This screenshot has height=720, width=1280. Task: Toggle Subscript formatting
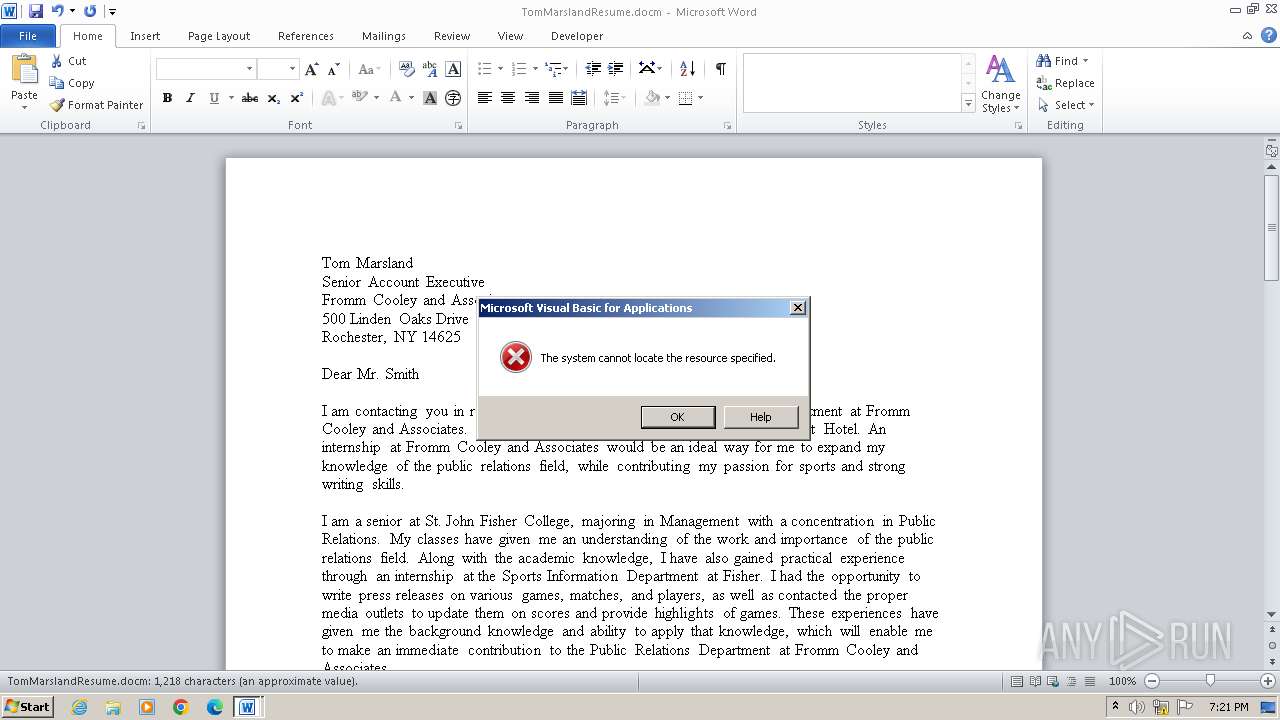tap(274, 98)
